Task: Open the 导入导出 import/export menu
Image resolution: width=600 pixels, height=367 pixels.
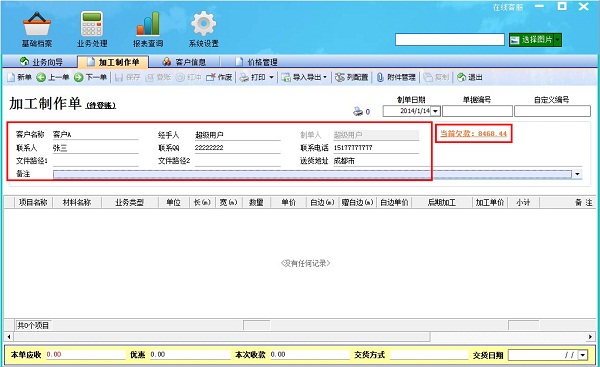Action: point(304,77)
